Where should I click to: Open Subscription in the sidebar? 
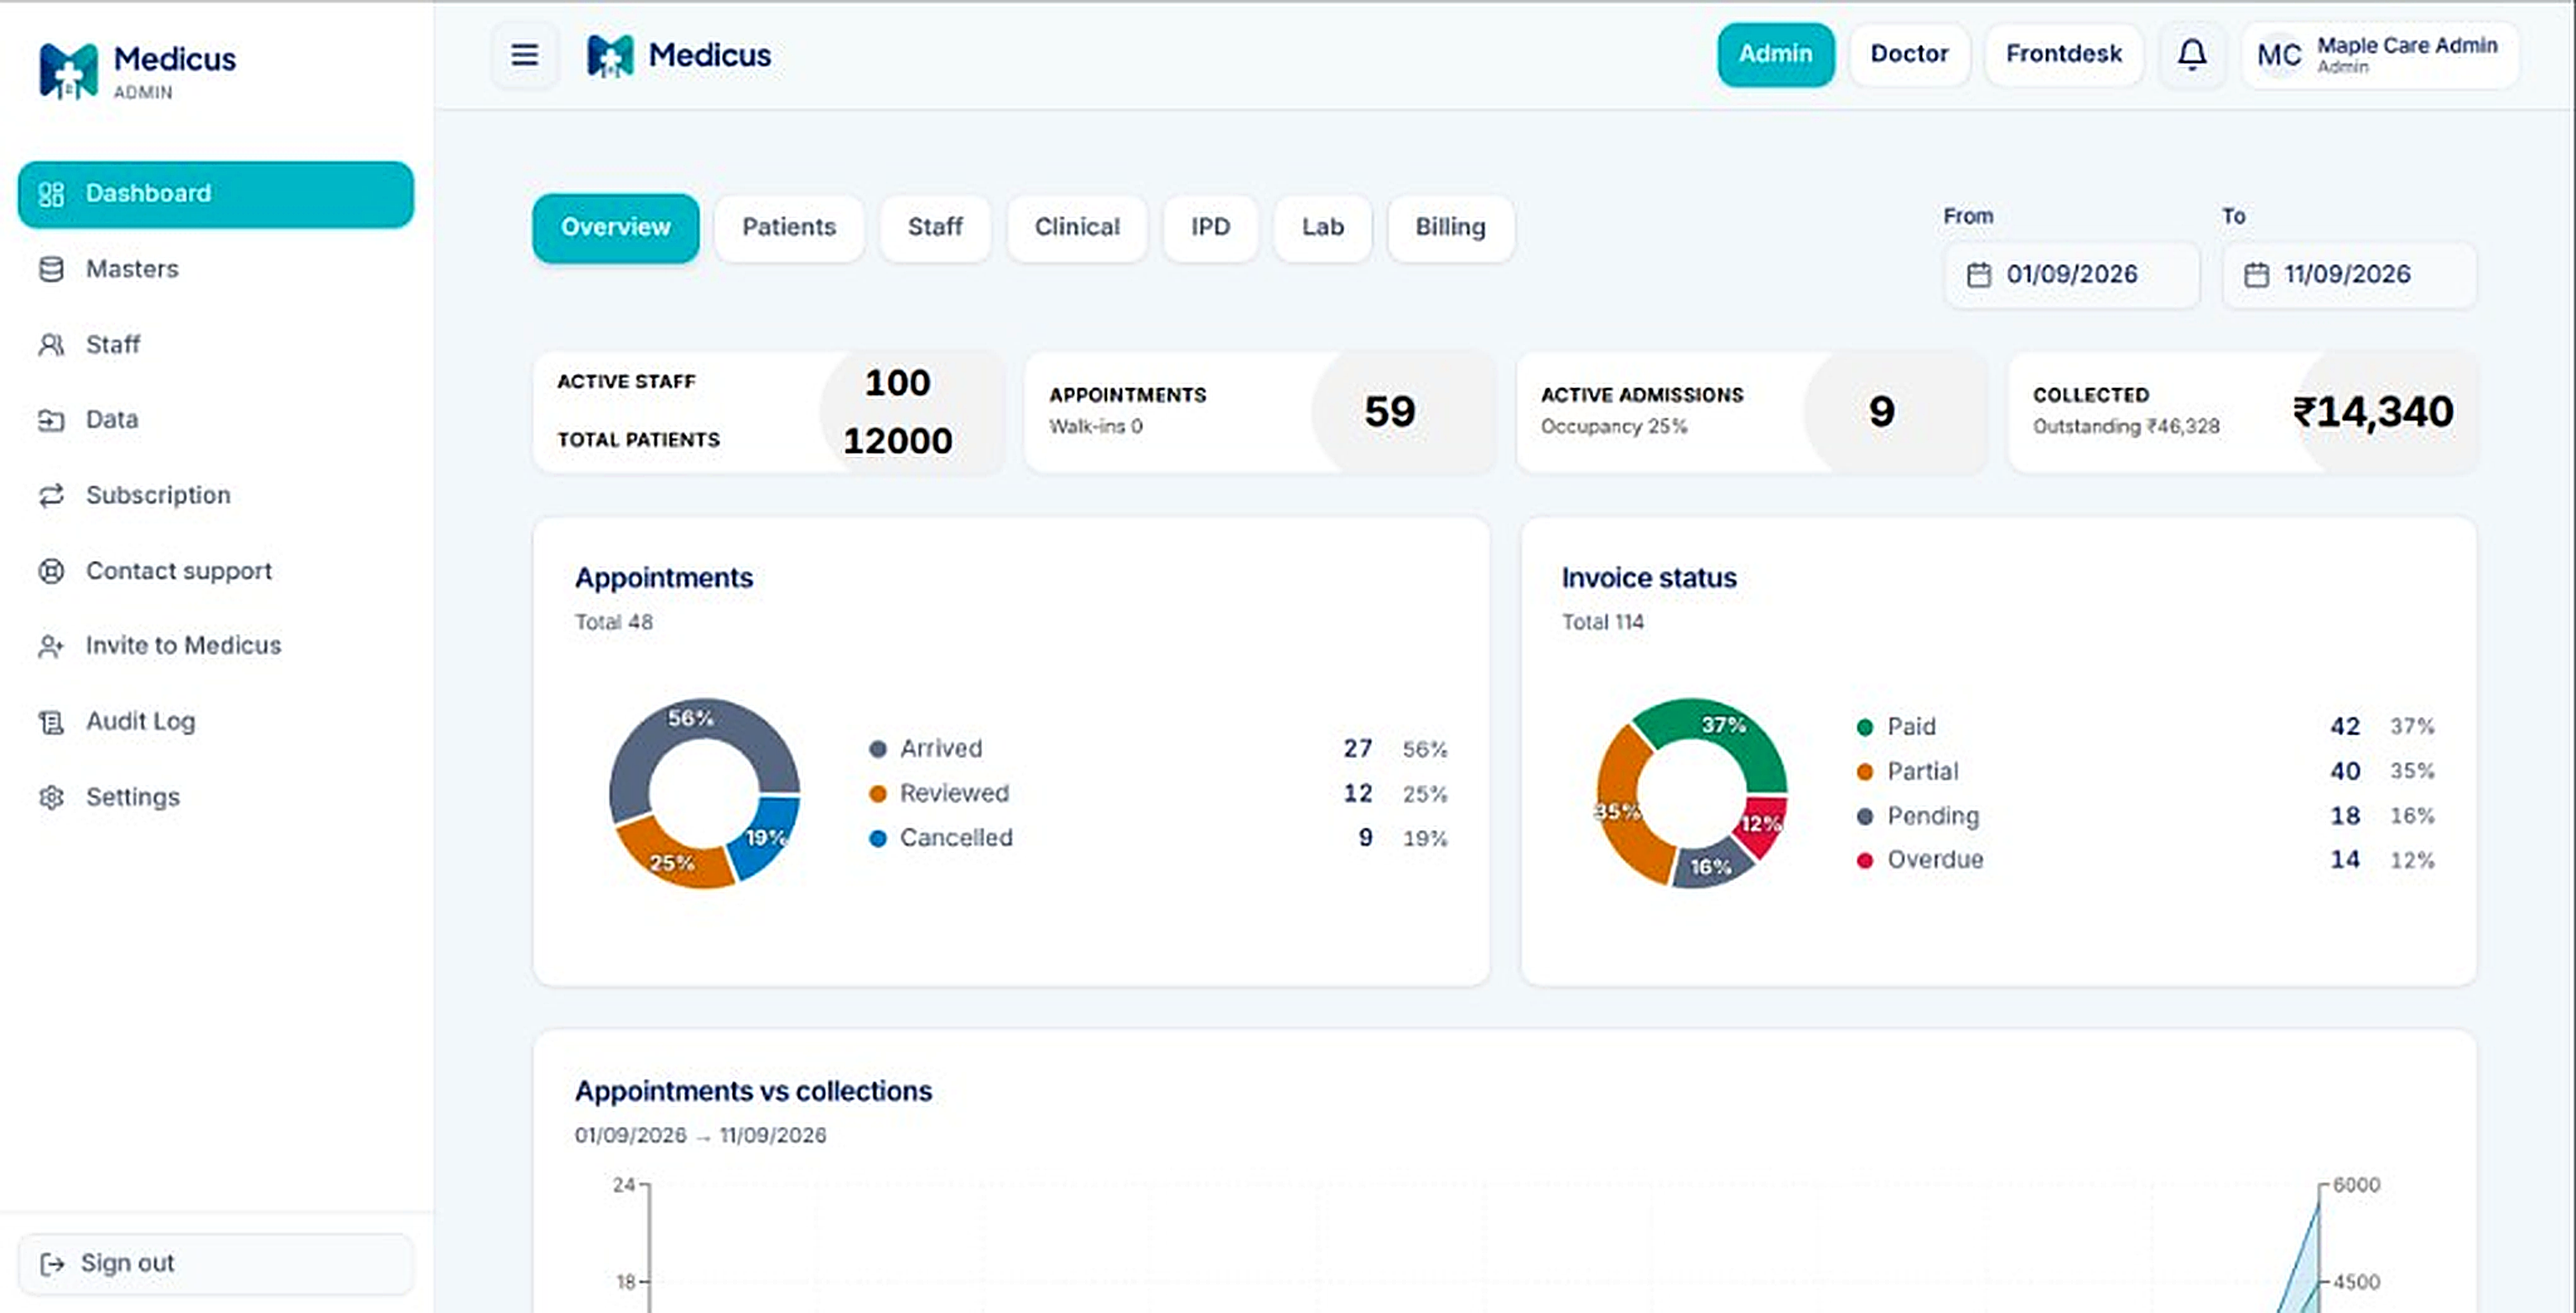point(216,495)
